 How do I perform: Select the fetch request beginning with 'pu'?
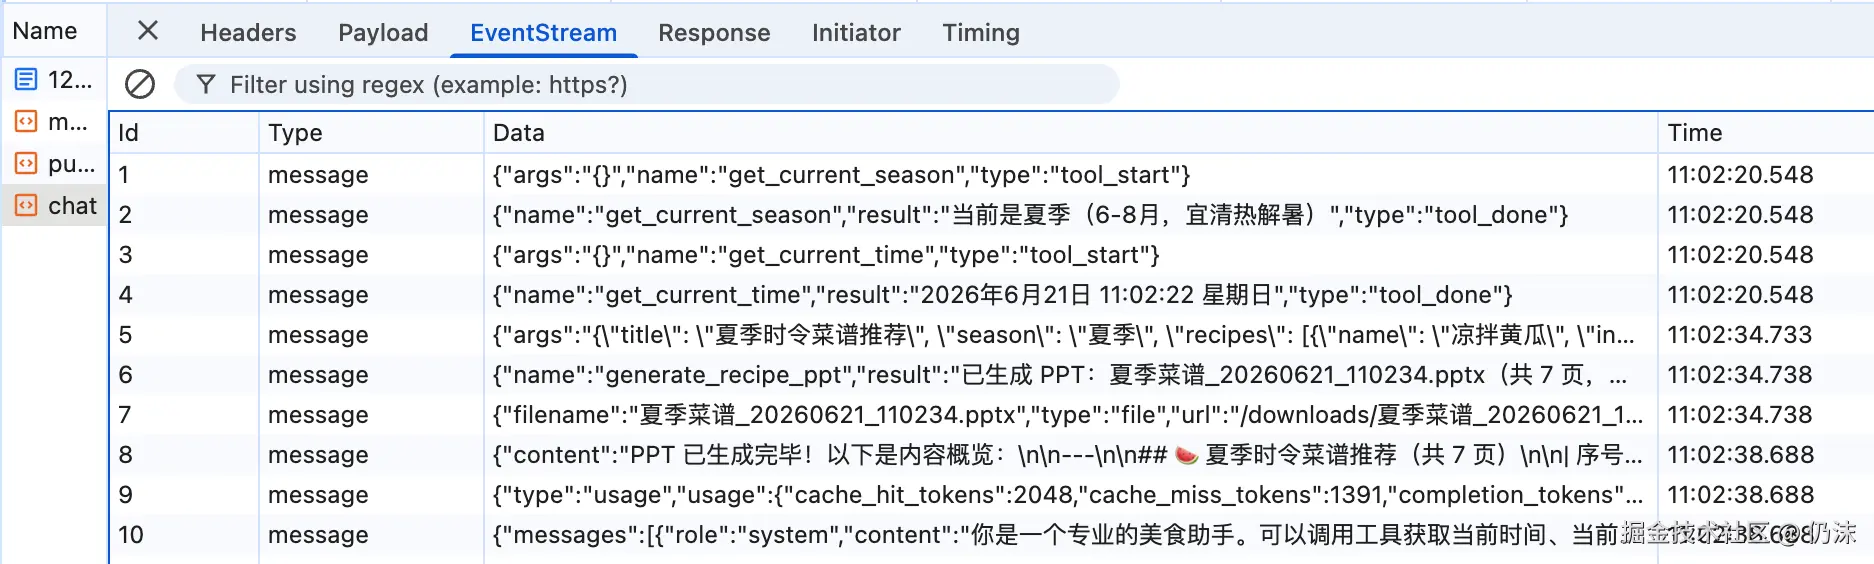pyautogui.click(x=55, y=163)
